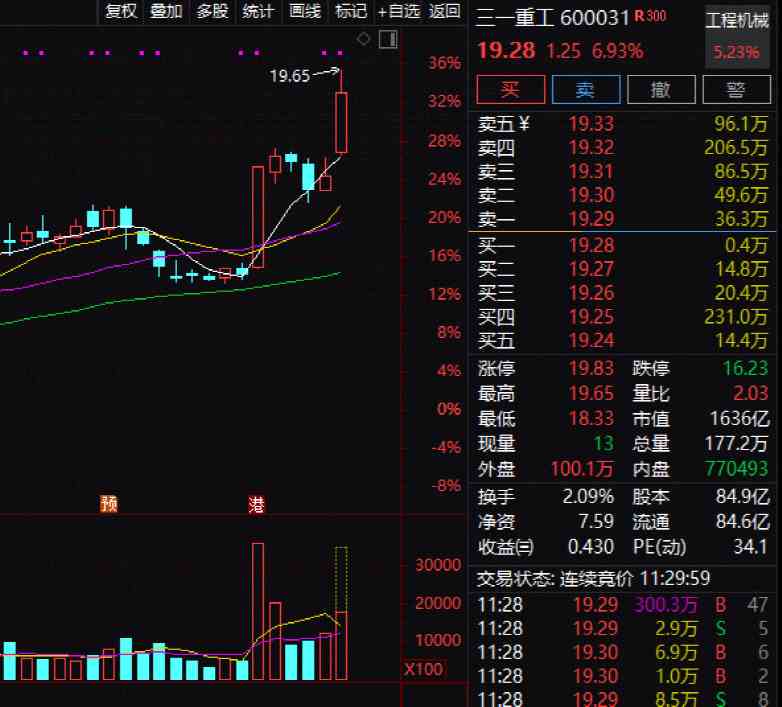The height and width of the screenshot is (707, 782).
Task: Click the 换手 value 2.09%
Action: coord(588,496)
